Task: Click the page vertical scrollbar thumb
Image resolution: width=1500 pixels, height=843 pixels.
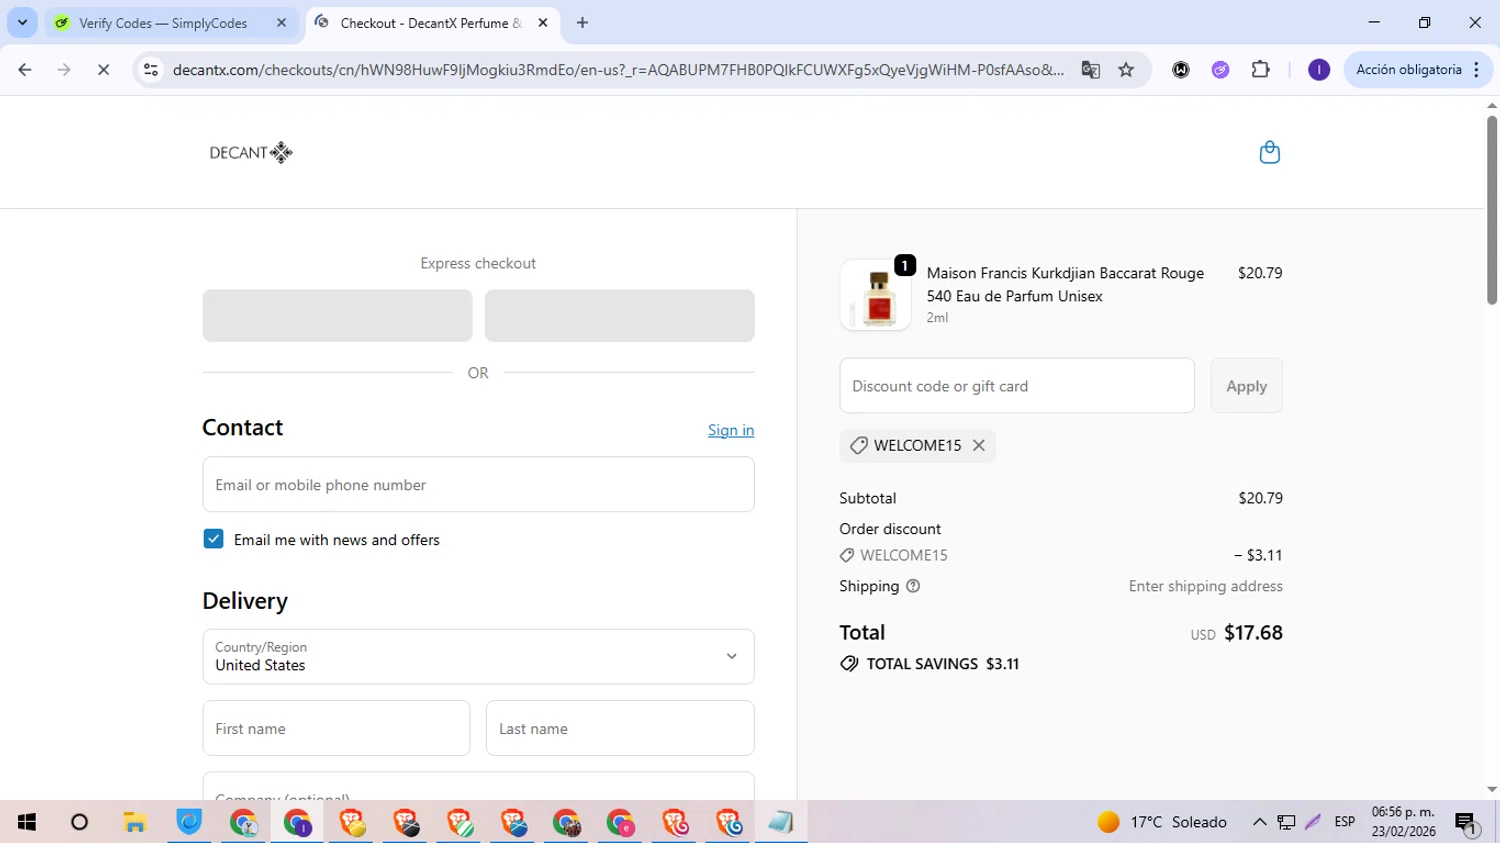Action: tap(1492, 210)
